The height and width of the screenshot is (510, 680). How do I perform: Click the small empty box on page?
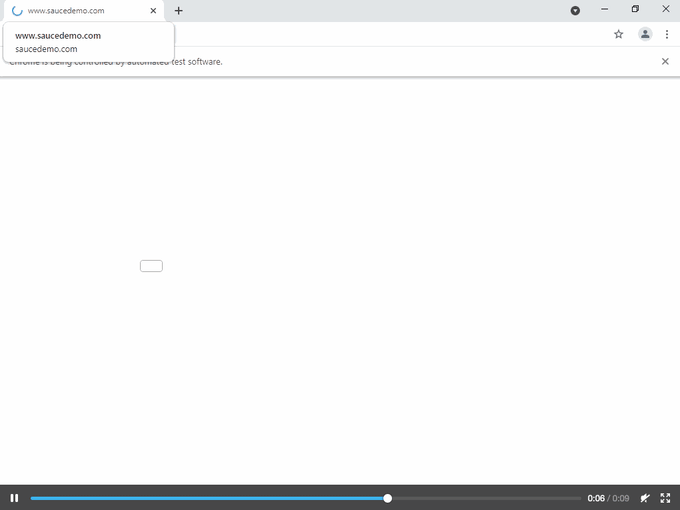coord(151,266)
